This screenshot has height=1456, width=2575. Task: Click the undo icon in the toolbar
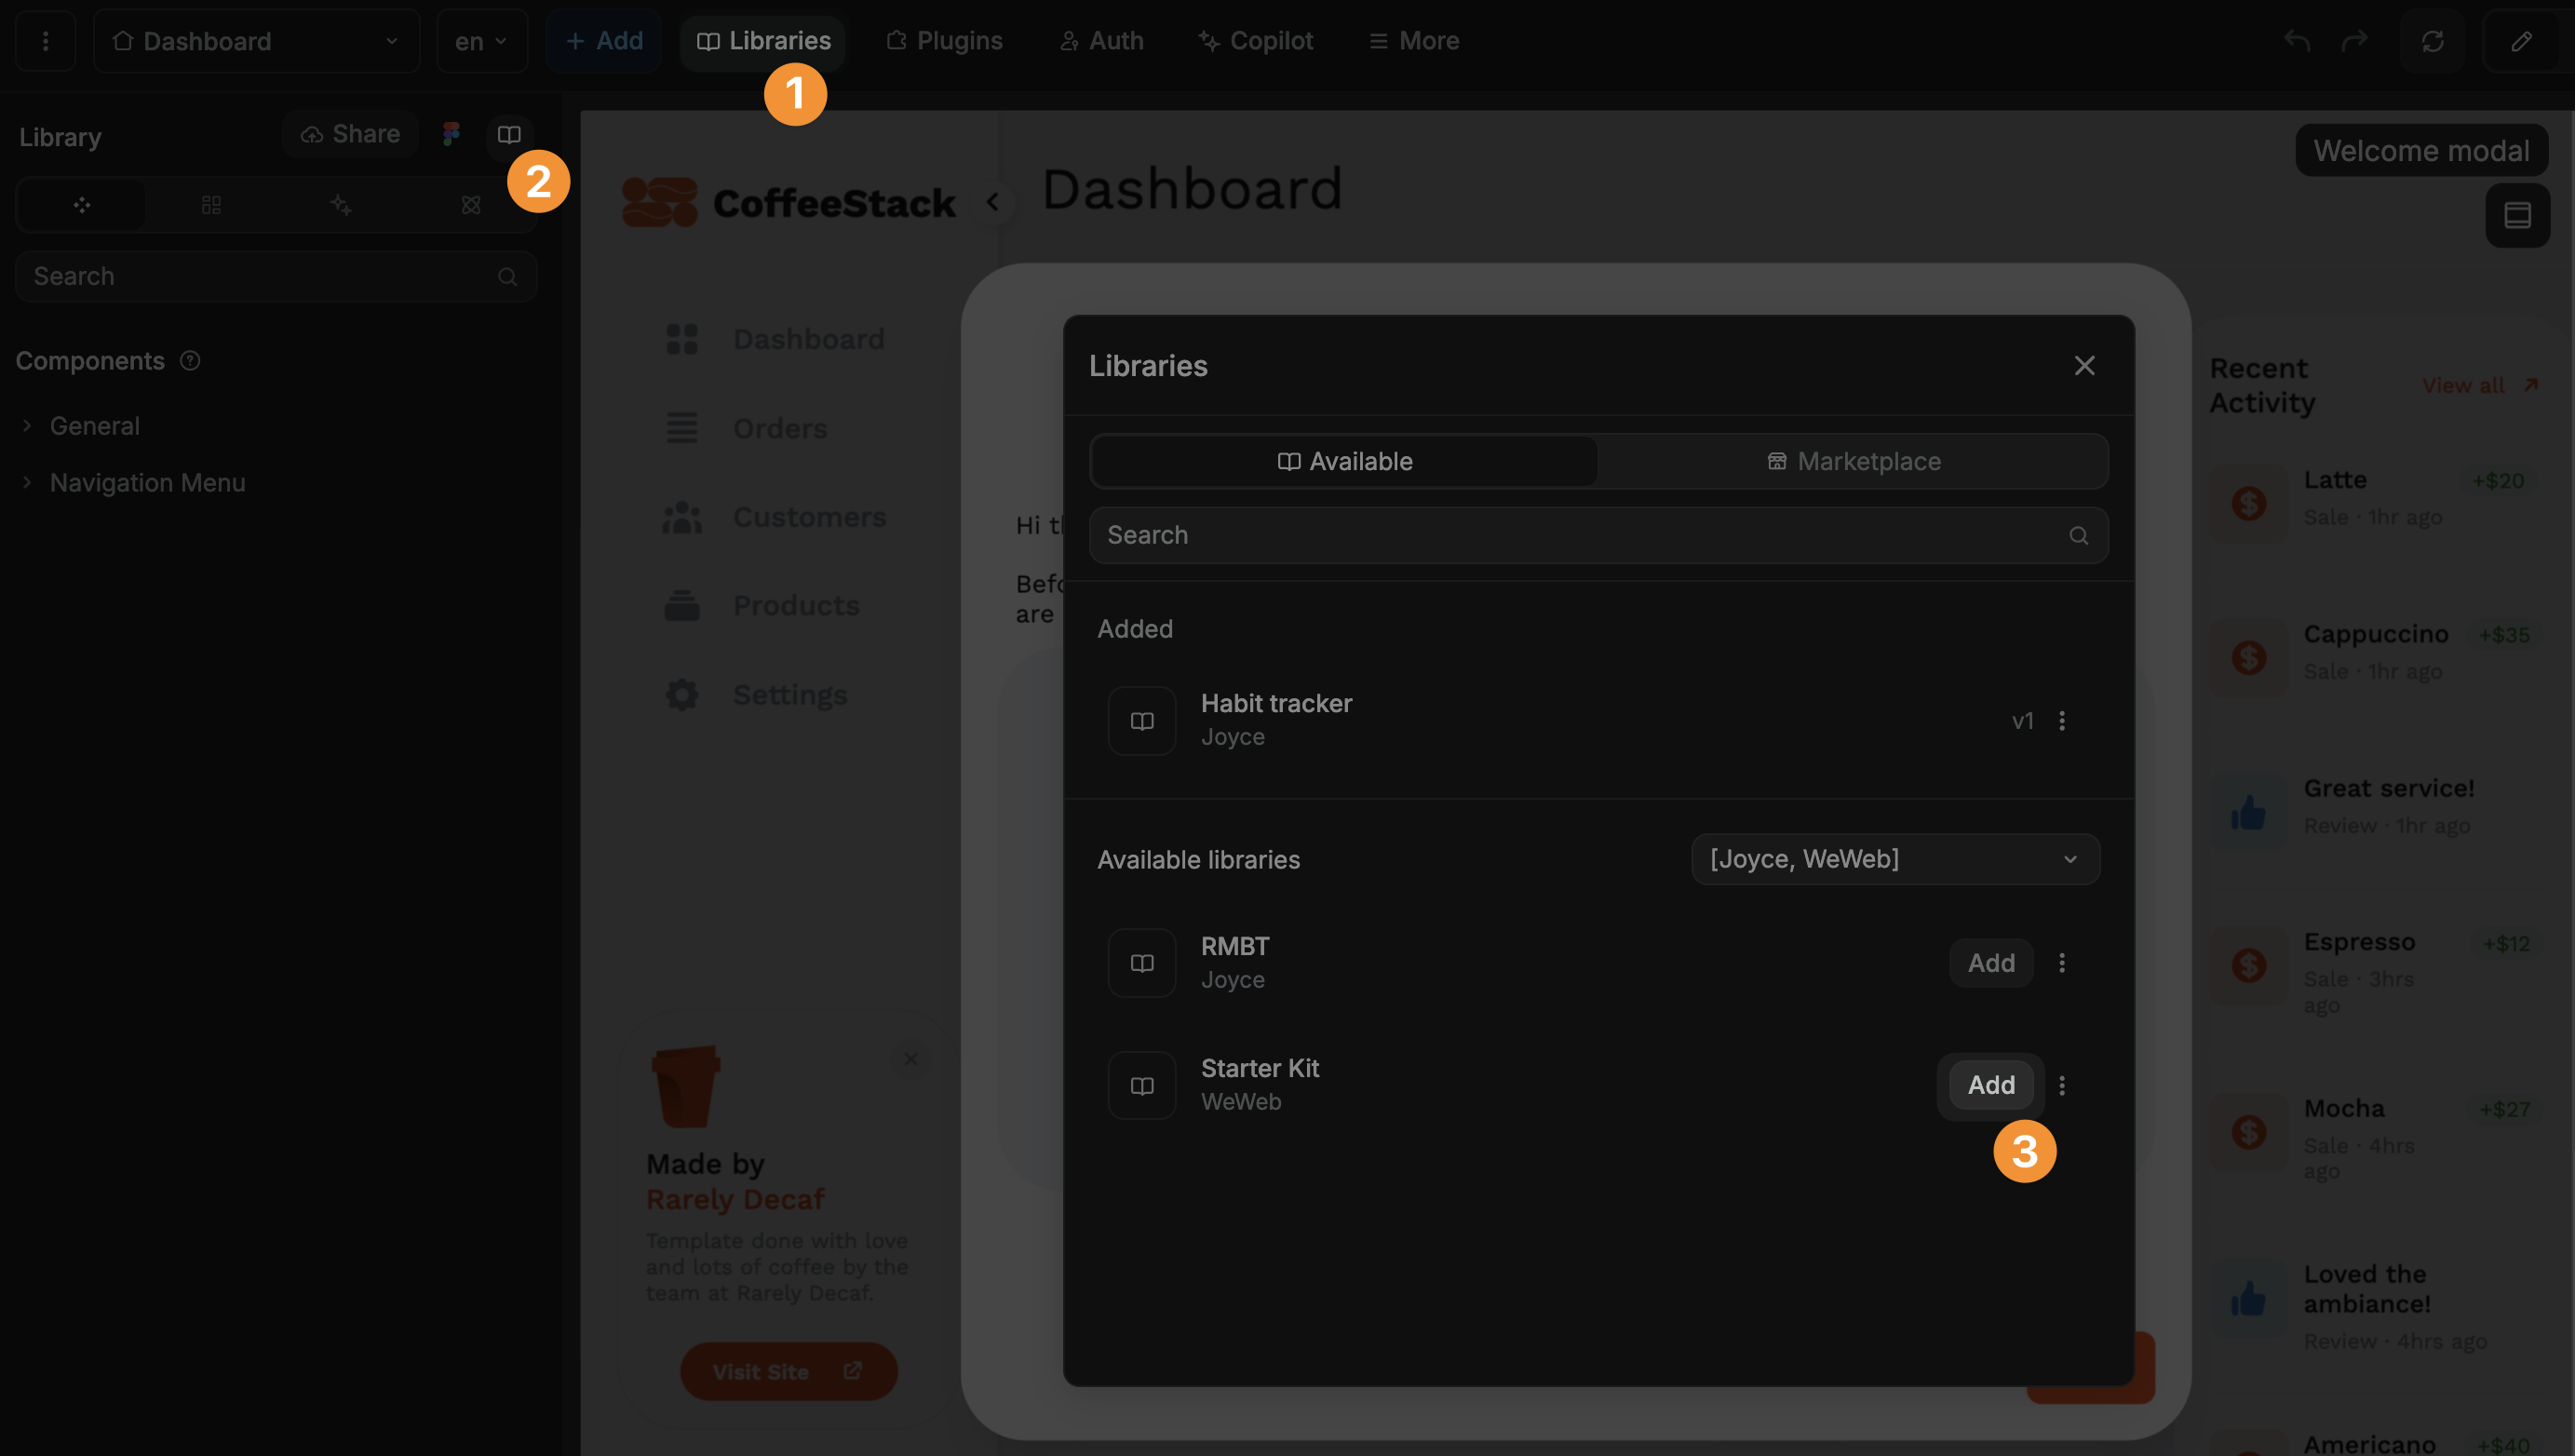pyautogui.click(x=2297, y=41)
